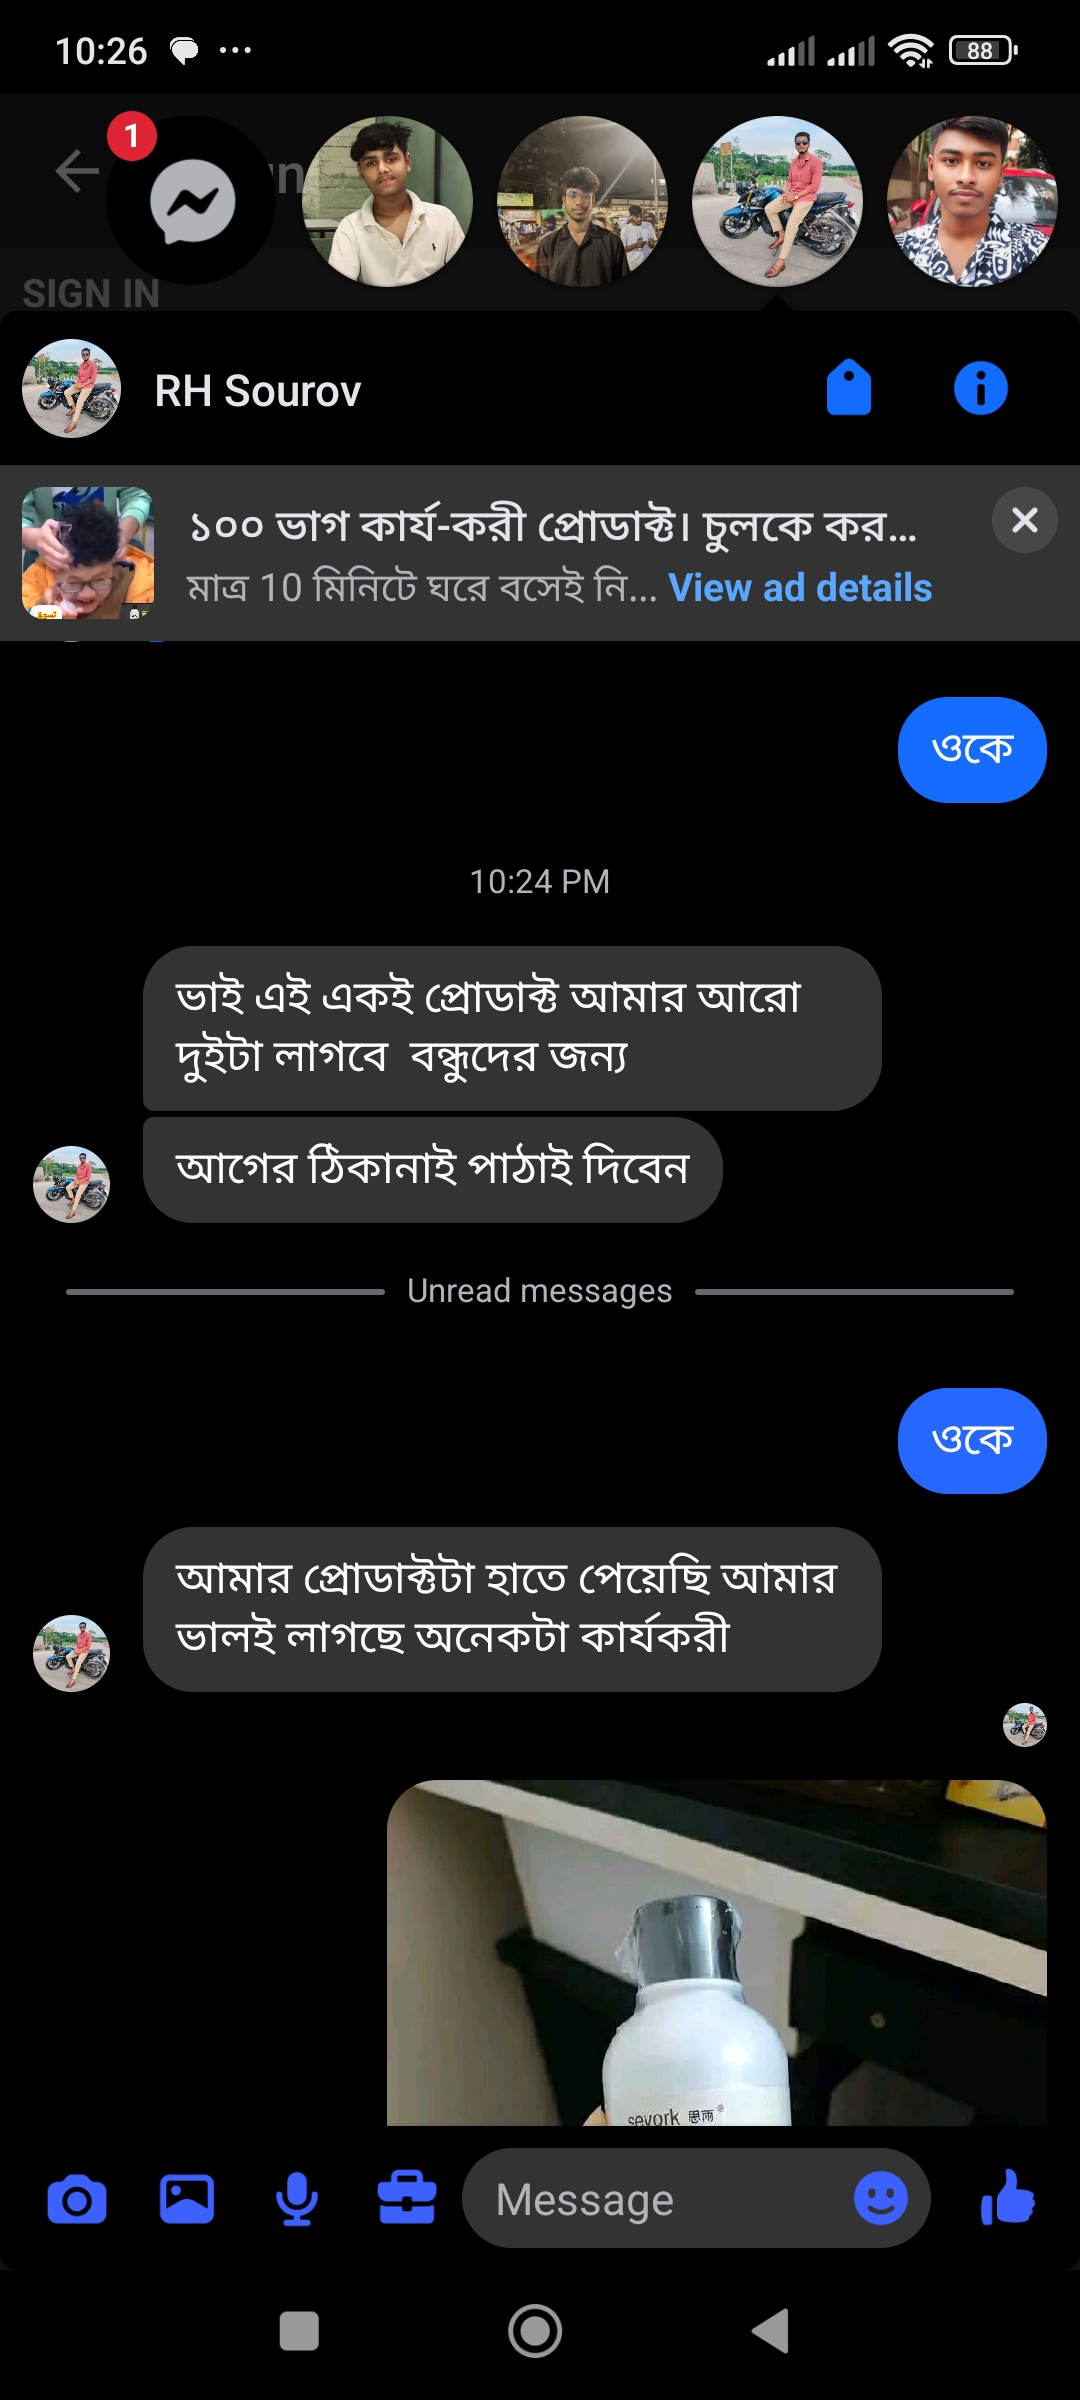The height and width of the screenshot is (2400, 1080).
Task: Open the blue label tag icon
Action: 848,388
